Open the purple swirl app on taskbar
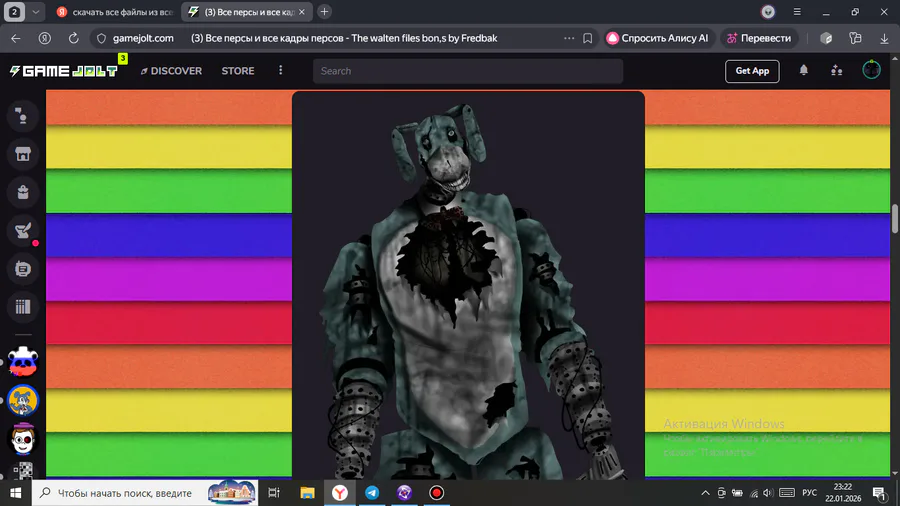 pyautogui.click(x=404, y=493)
